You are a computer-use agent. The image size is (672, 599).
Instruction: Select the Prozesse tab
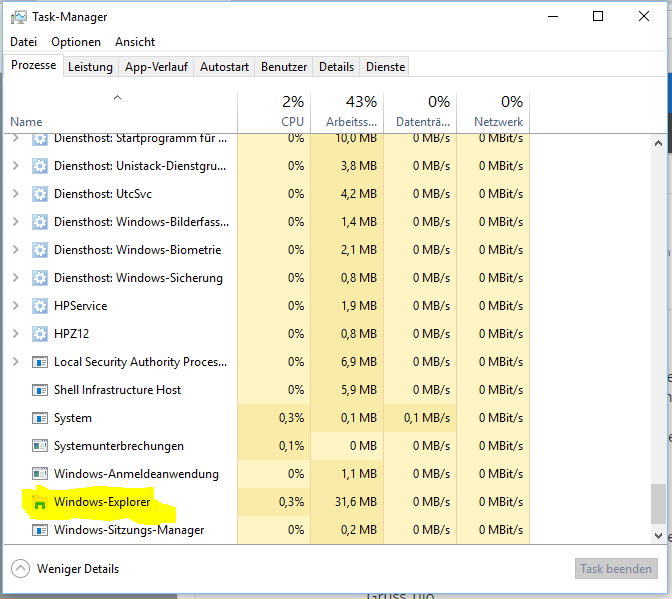click(33, 65)
